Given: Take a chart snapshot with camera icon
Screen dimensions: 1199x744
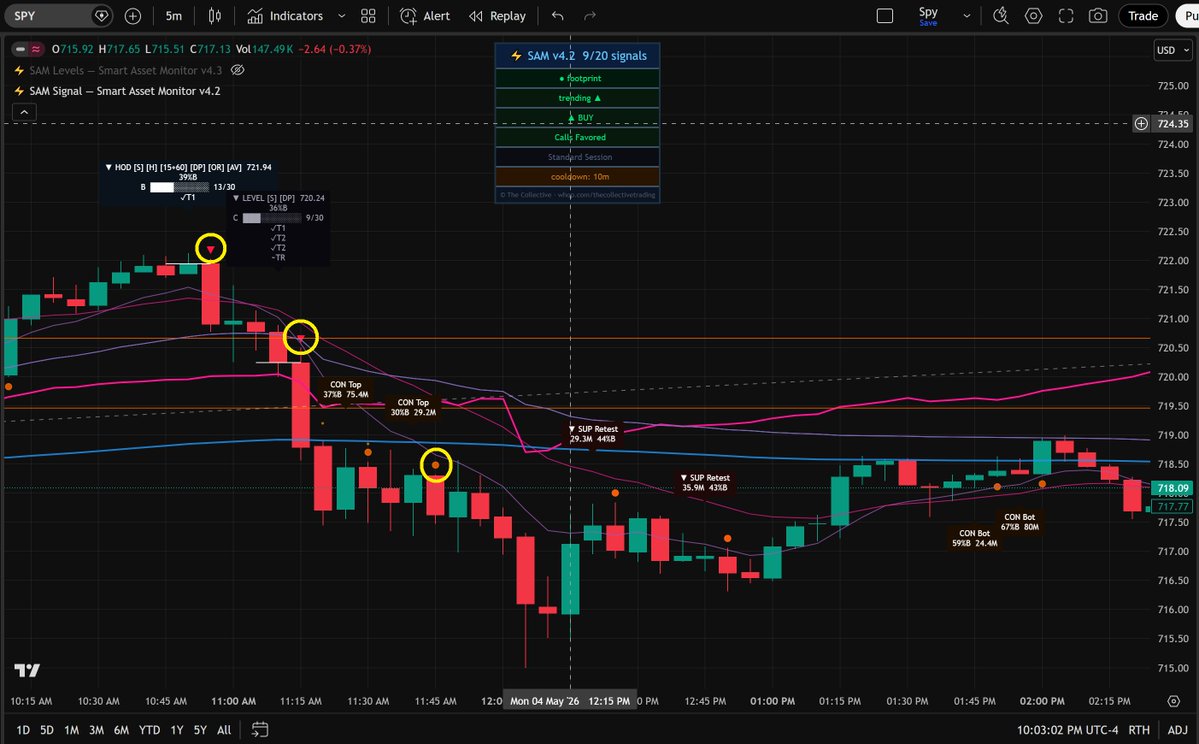Looking at the screenshot, I should click(x=1098, y=15).
